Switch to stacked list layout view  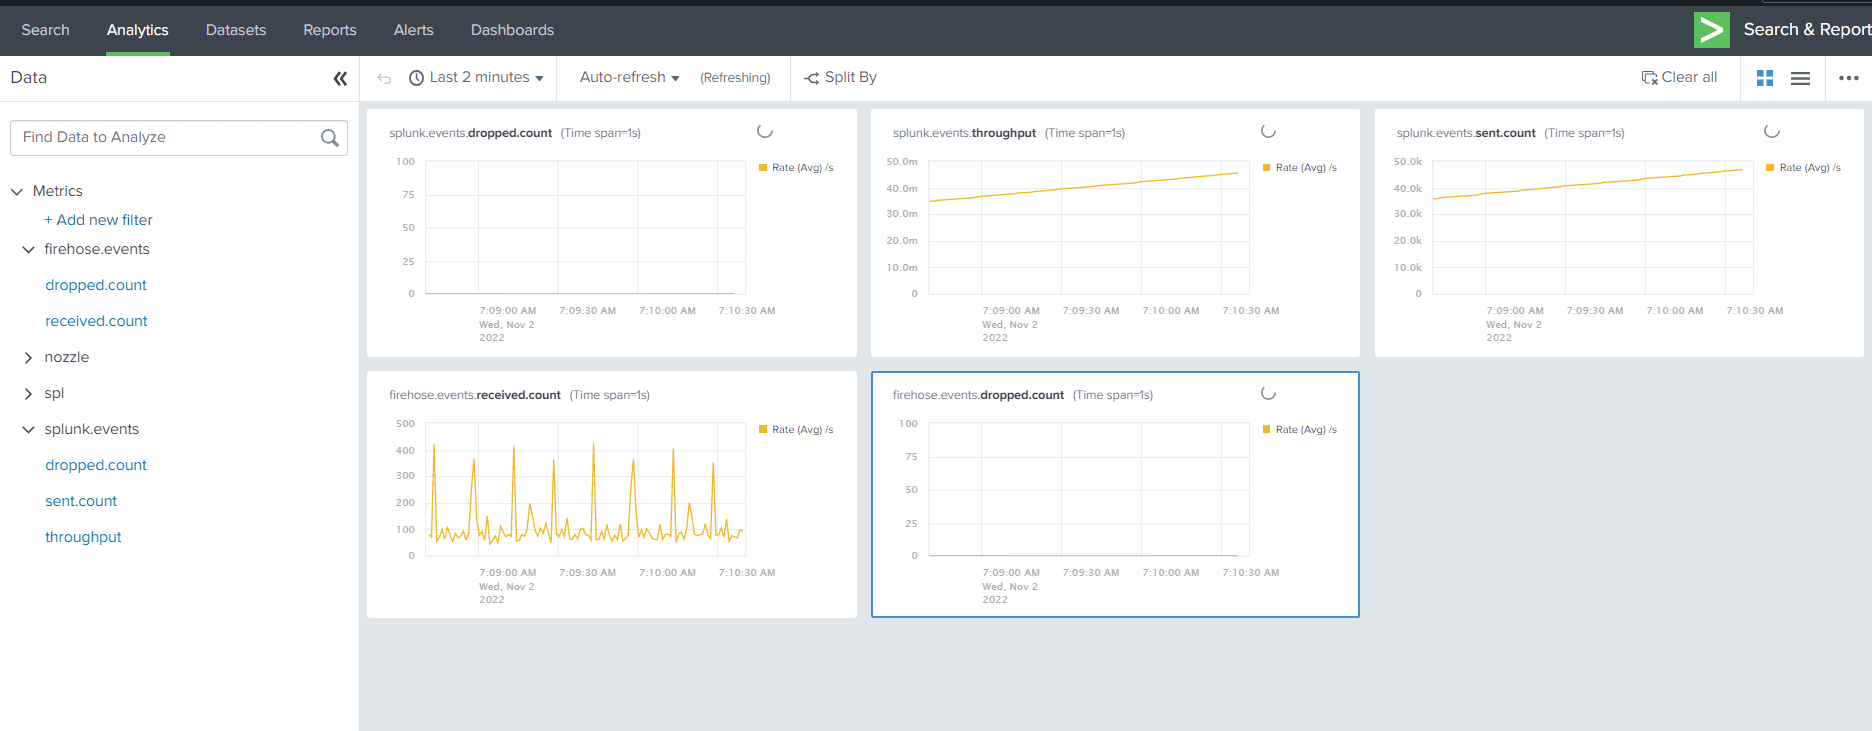coord(1800,78)
